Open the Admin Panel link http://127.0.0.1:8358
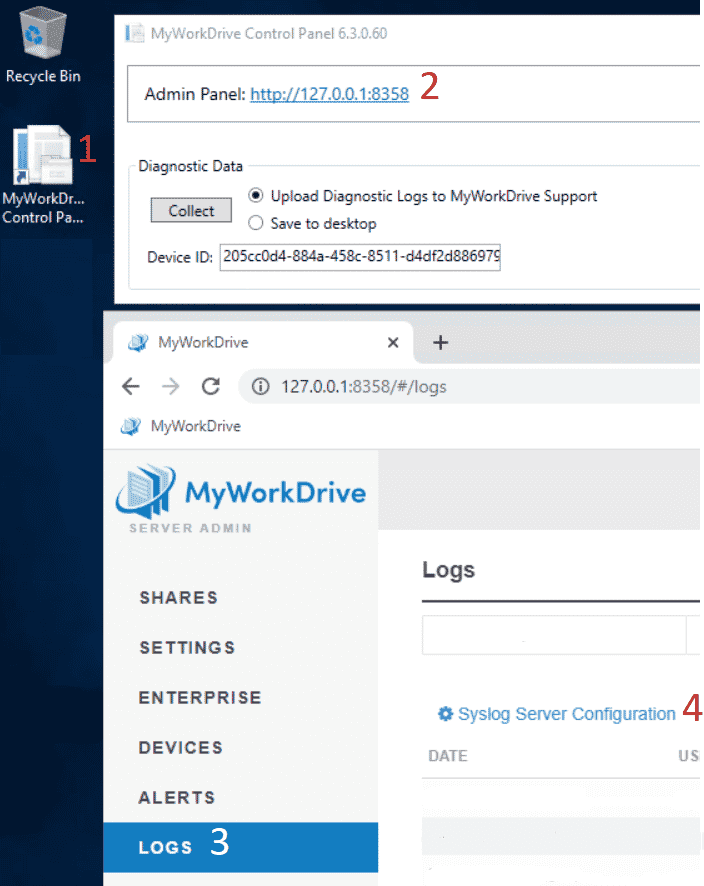Viewport: 704px width, 886px height. 329,94
